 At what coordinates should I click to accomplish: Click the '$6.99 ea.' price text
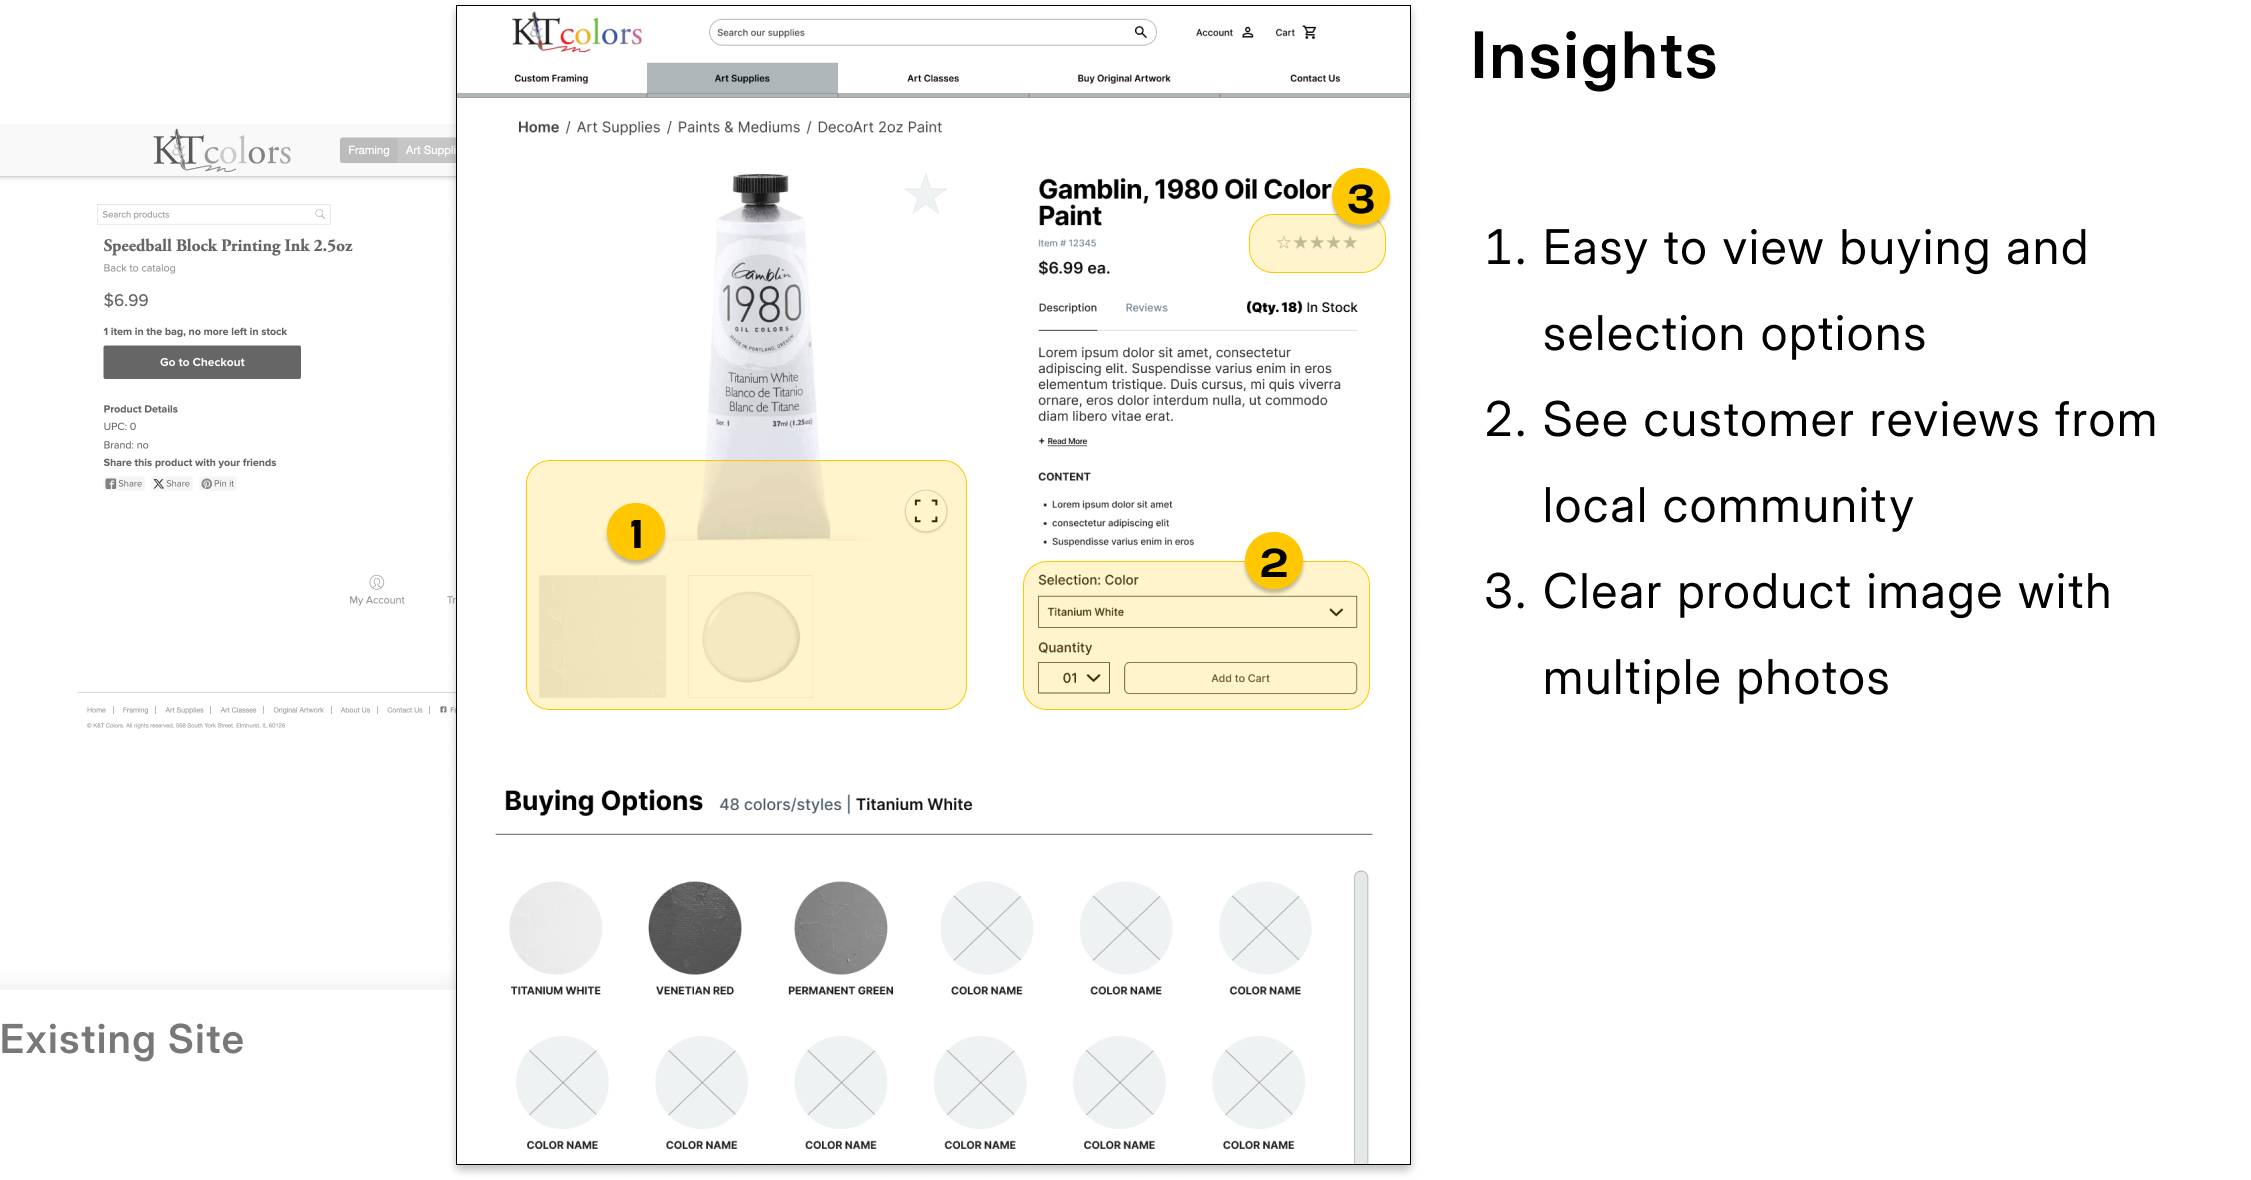(x=1074, y=268)
